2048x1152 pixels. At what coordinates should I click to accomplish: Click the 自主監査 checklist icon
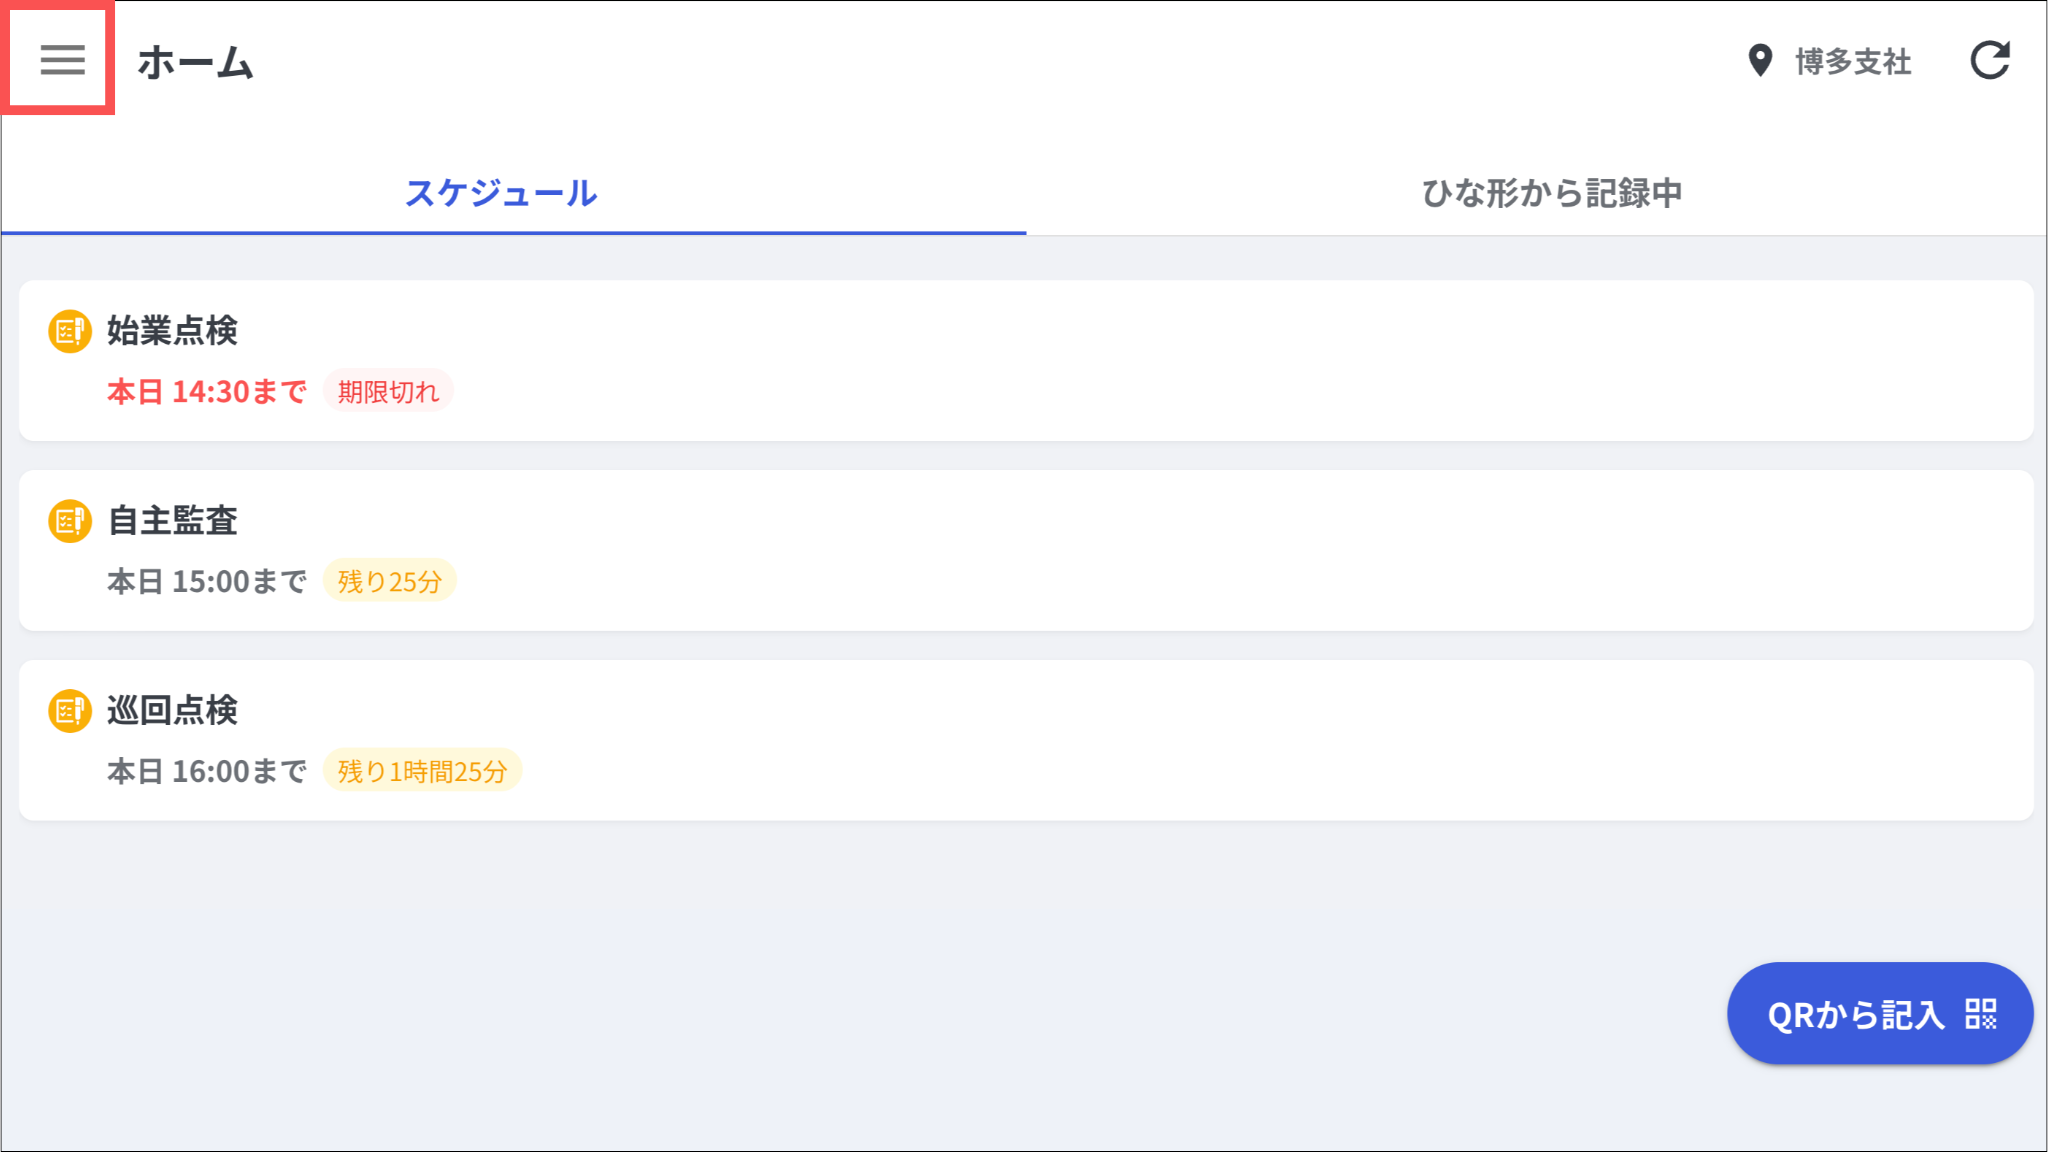click(70, 521)
